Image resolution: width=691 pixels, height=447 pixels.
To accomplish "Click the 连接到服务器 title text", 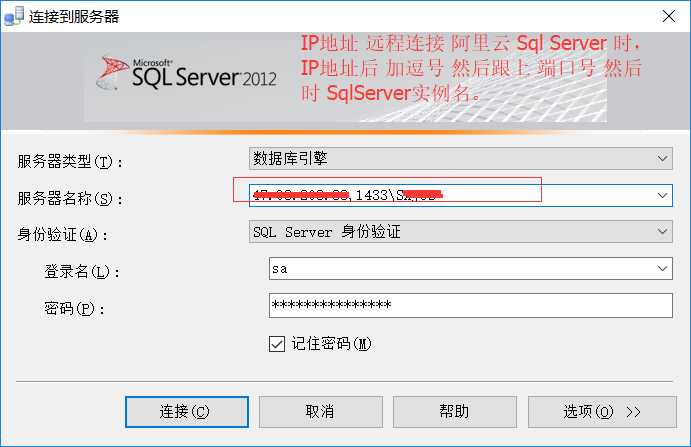I will coord(74,17).
